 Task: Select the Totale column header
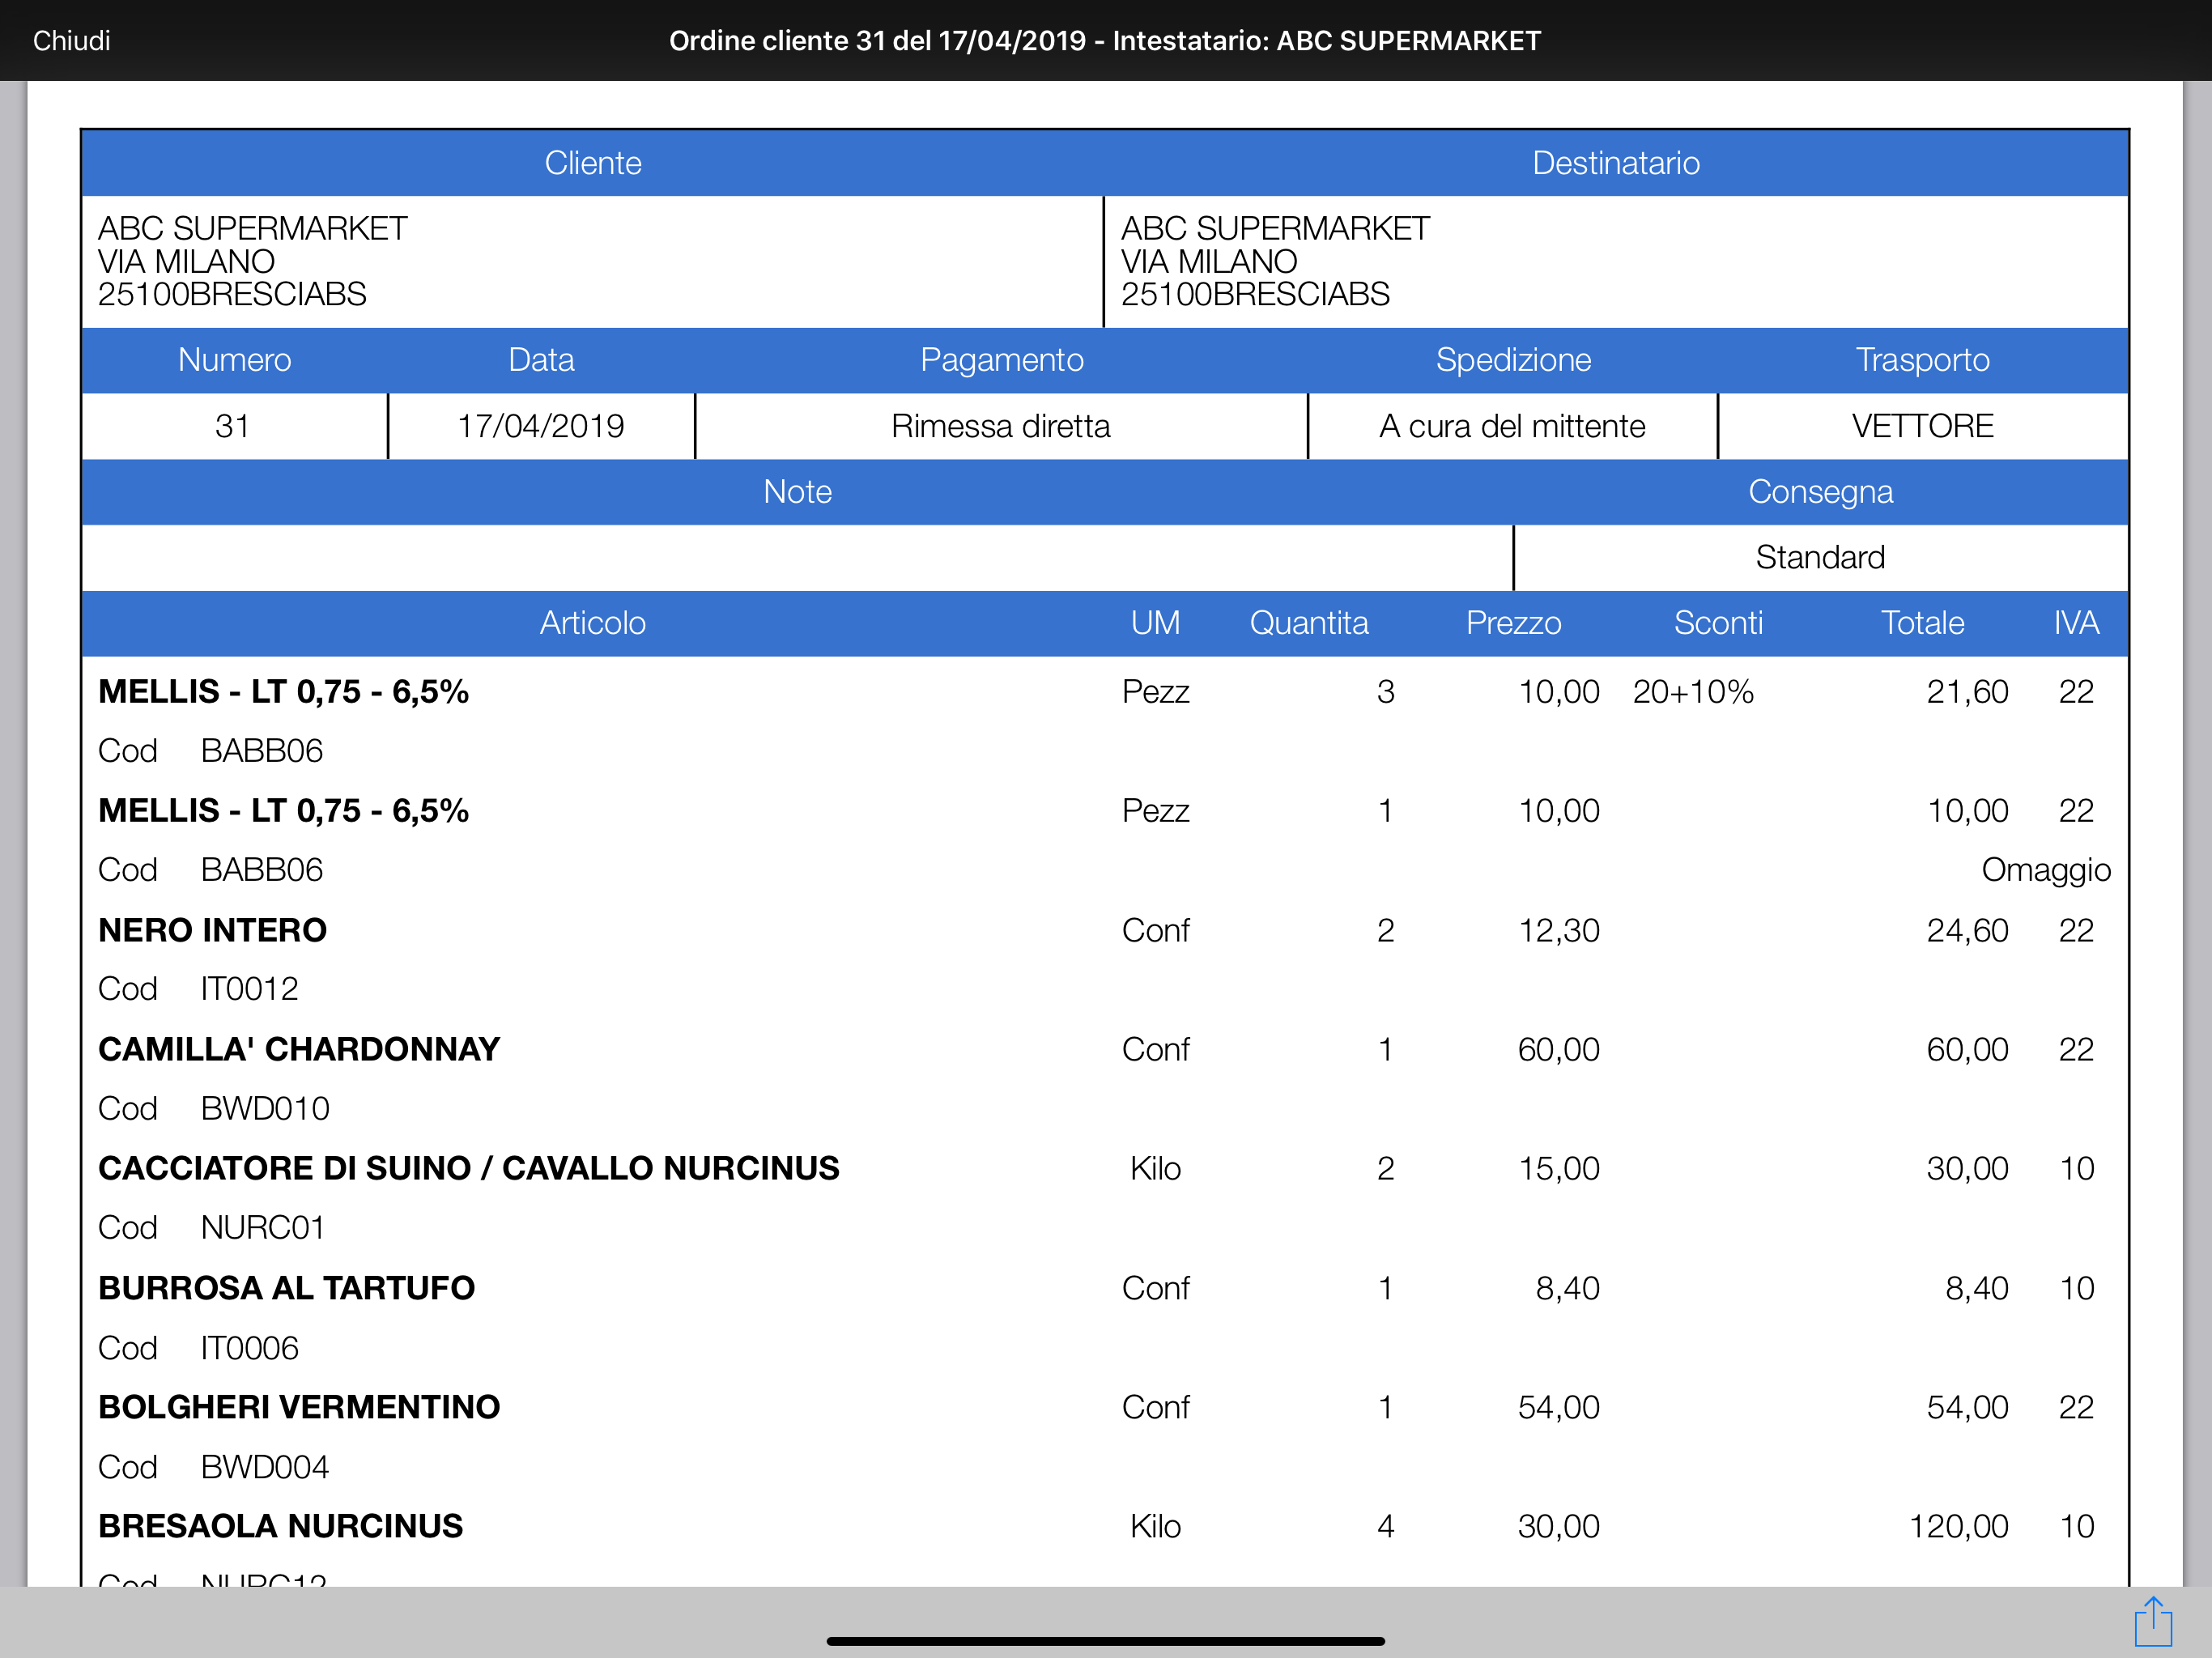pyautogui.click(x=1922, y=623)
